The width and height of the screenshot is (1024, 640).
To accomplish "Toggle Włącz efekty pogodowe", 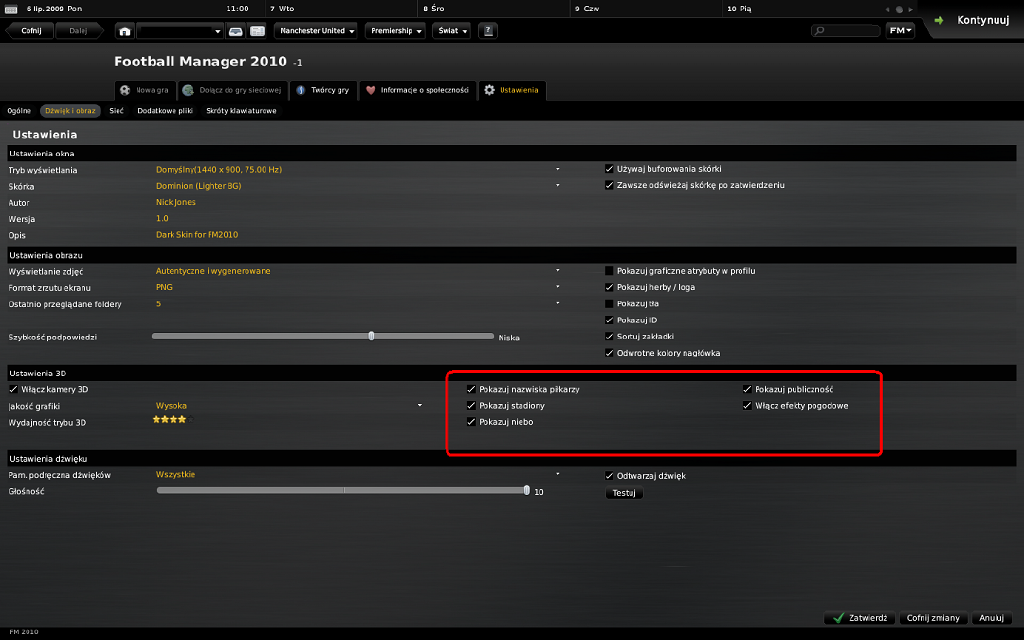I will point(748,406).
